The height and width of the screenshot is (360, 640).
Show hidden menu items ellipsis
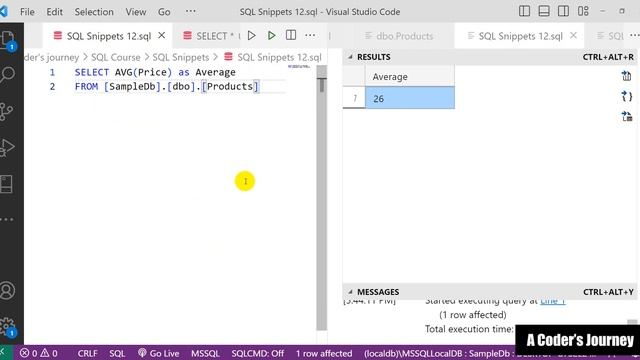click(191, 11)
